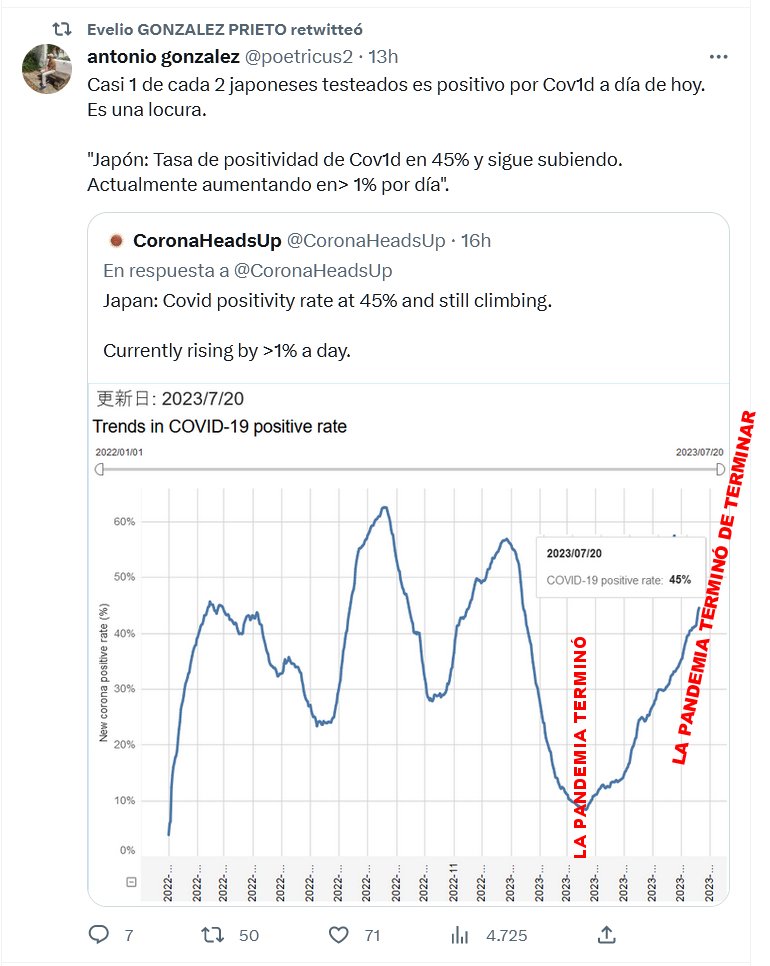
Task: Open antonio gonzalez's profile picture
Action: pos(46,68)
